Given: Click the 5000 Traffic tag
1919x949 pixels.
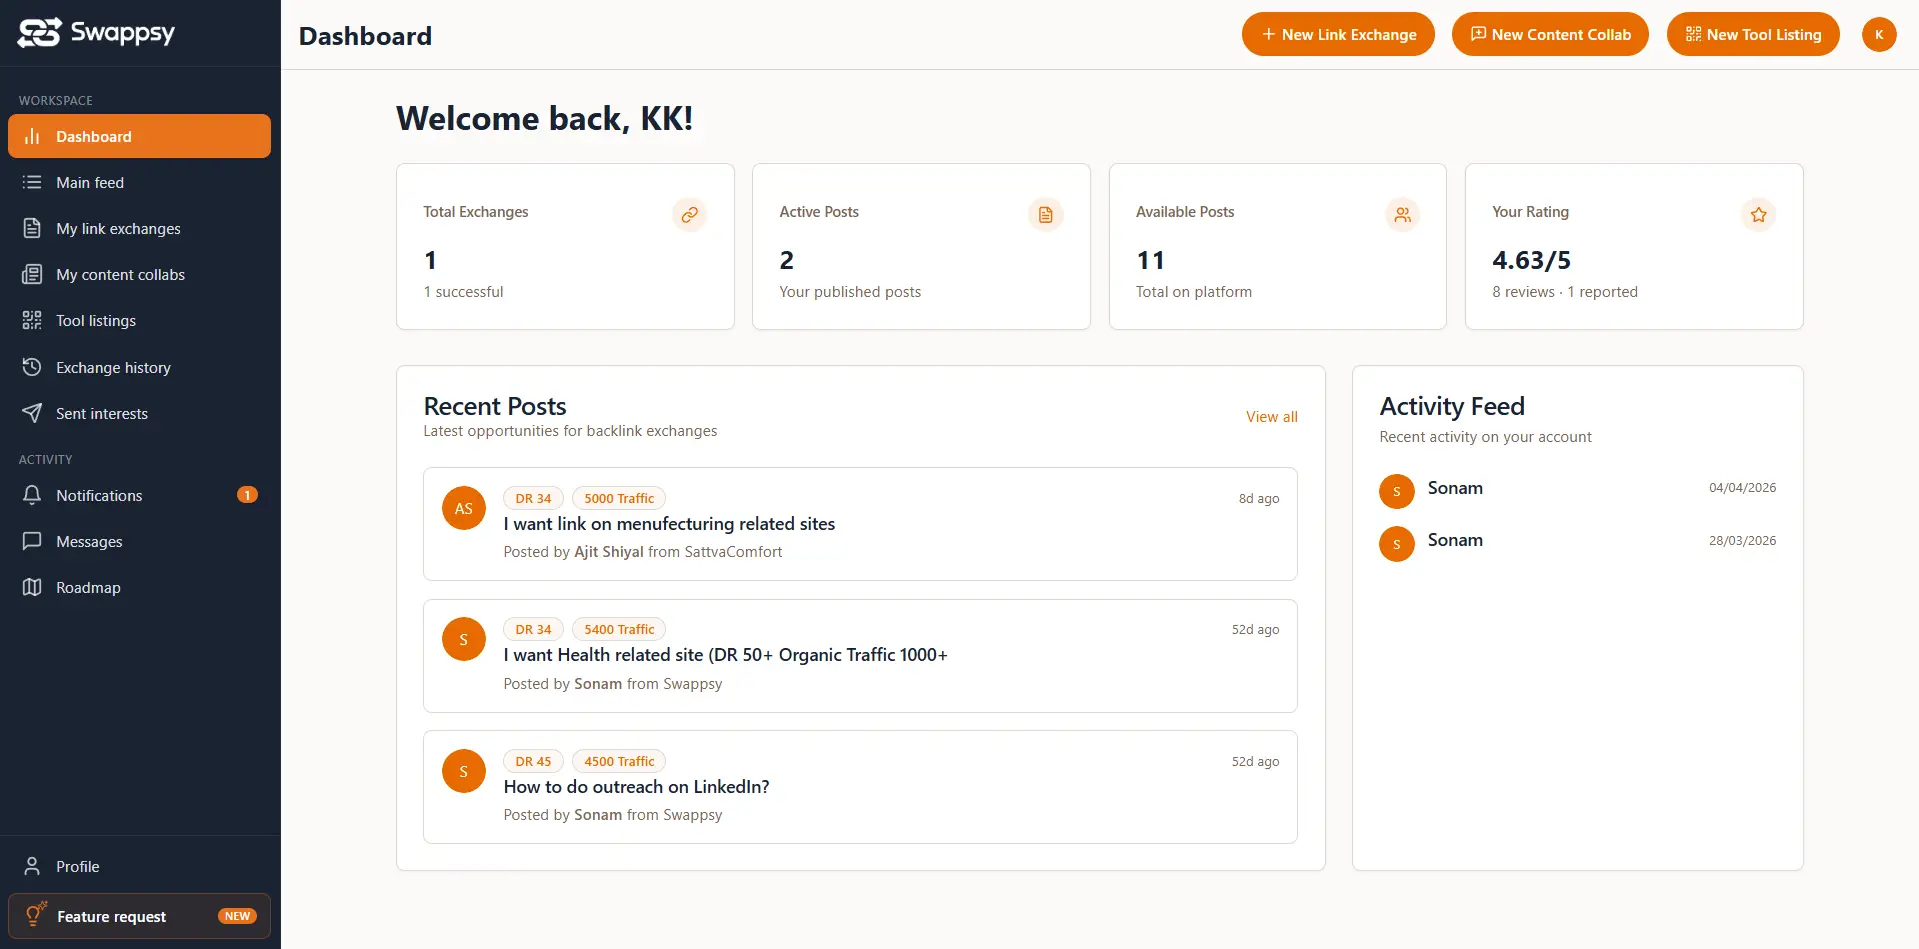Looking at the screenshot, I should (619, 498).
